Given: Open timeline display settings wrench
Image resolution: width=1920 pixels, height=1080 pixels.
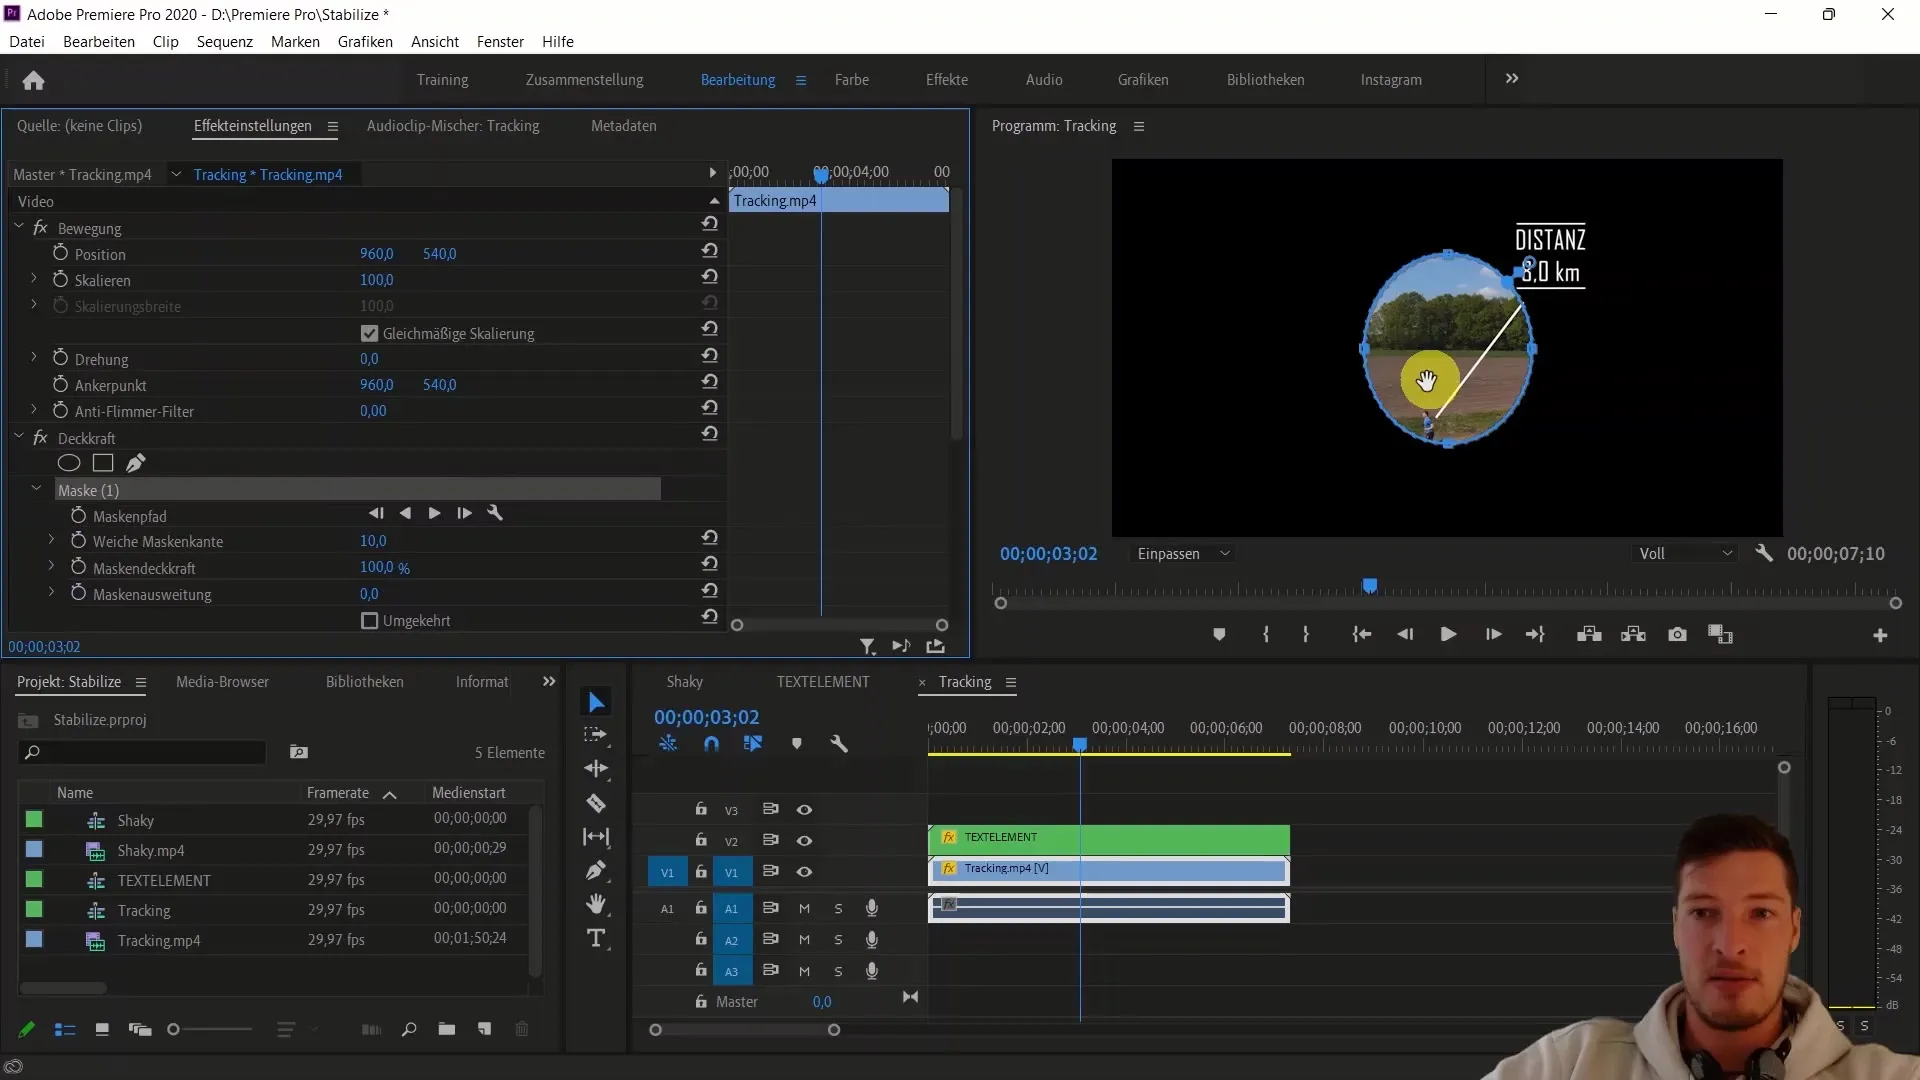Looking at the screenshot, I should tap(838, 744).
